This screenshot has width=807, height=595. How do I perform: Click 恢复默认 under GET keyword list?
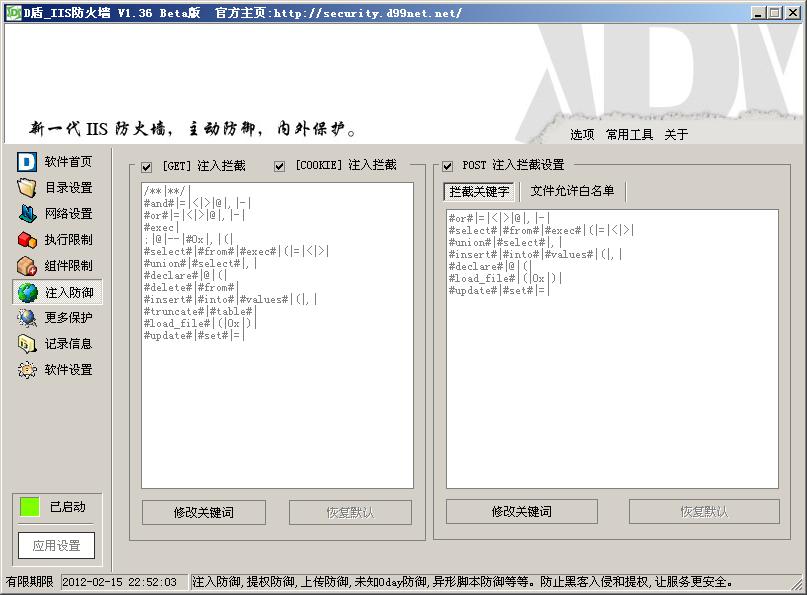pyautogui.click(x=350, y=513)
